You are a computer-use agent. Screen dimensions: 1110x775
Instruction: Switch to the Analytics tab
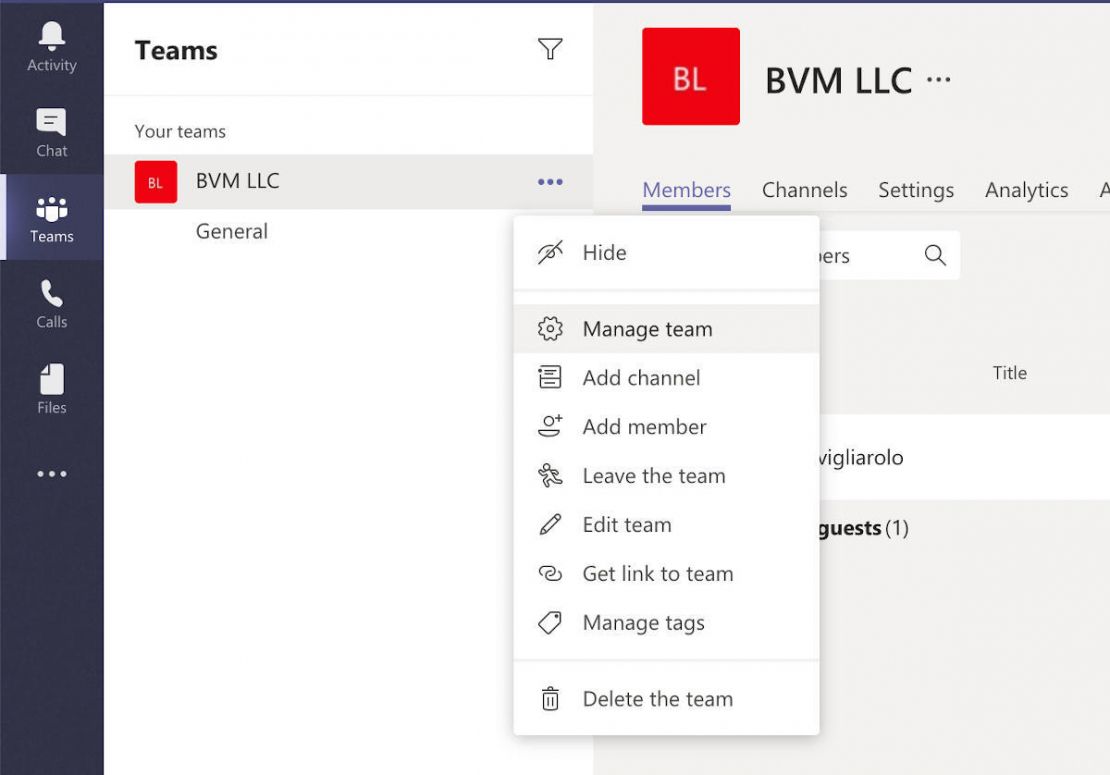[x=1026, y=189]
